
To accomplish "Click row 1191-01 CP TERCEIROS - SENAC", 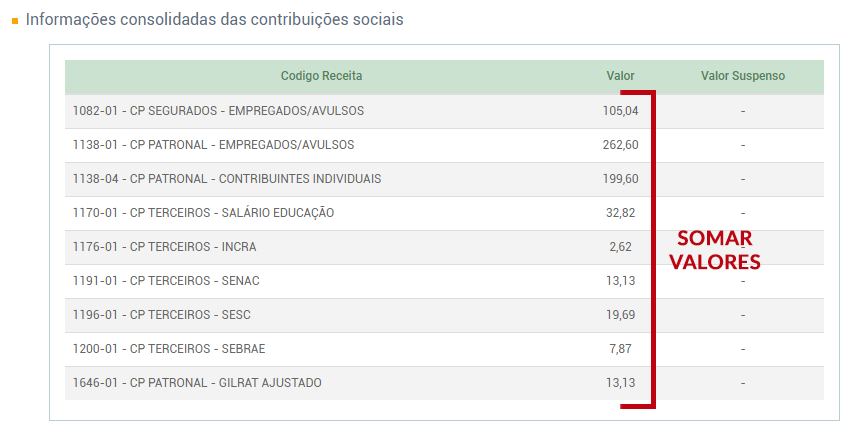I will pyautogui.click(x=166, y=281).
